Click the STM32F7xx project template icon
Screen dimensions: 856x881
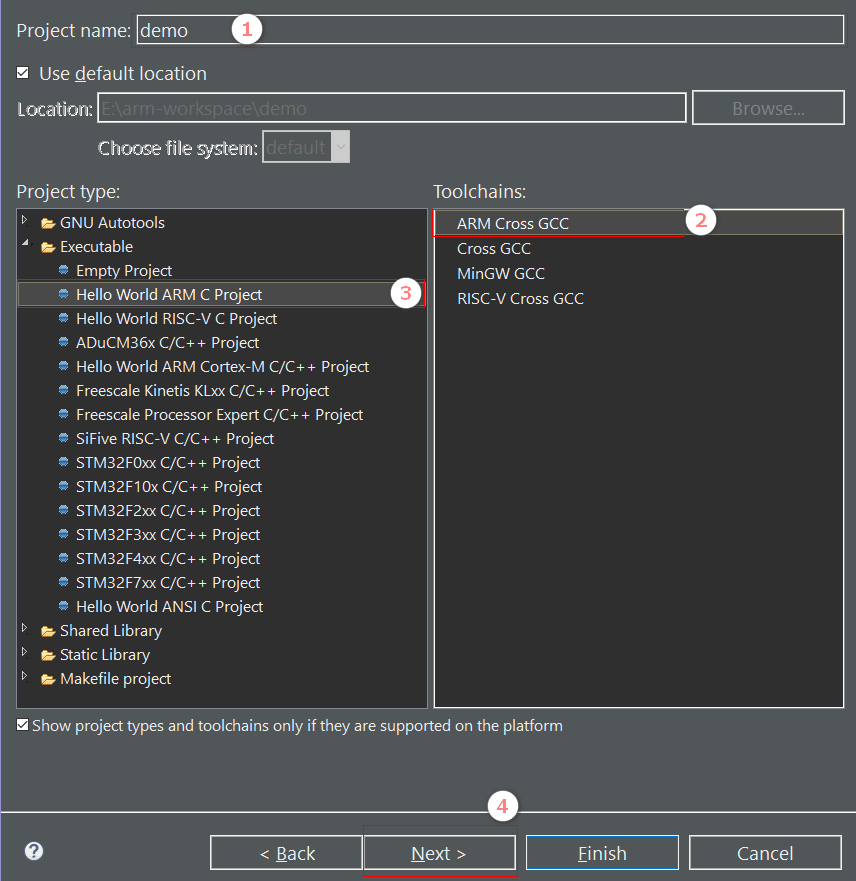pos(64,582)
